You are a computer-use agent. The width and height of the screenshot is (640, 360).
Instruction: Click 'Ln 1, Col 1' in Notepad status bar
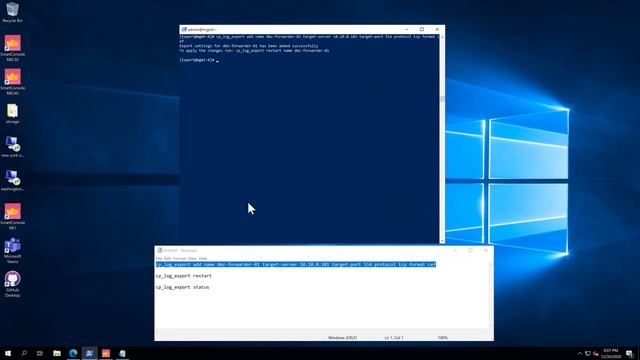394,338
